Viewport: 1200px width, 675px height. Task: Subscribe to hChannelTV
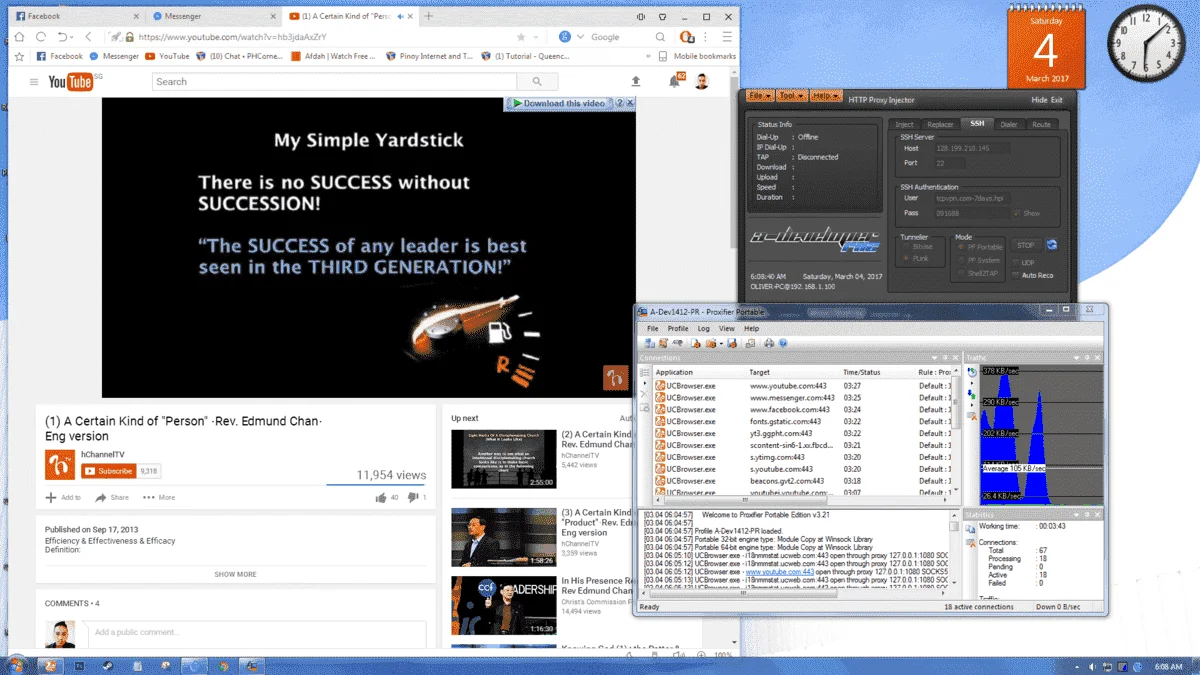click(x=108, y=471)
